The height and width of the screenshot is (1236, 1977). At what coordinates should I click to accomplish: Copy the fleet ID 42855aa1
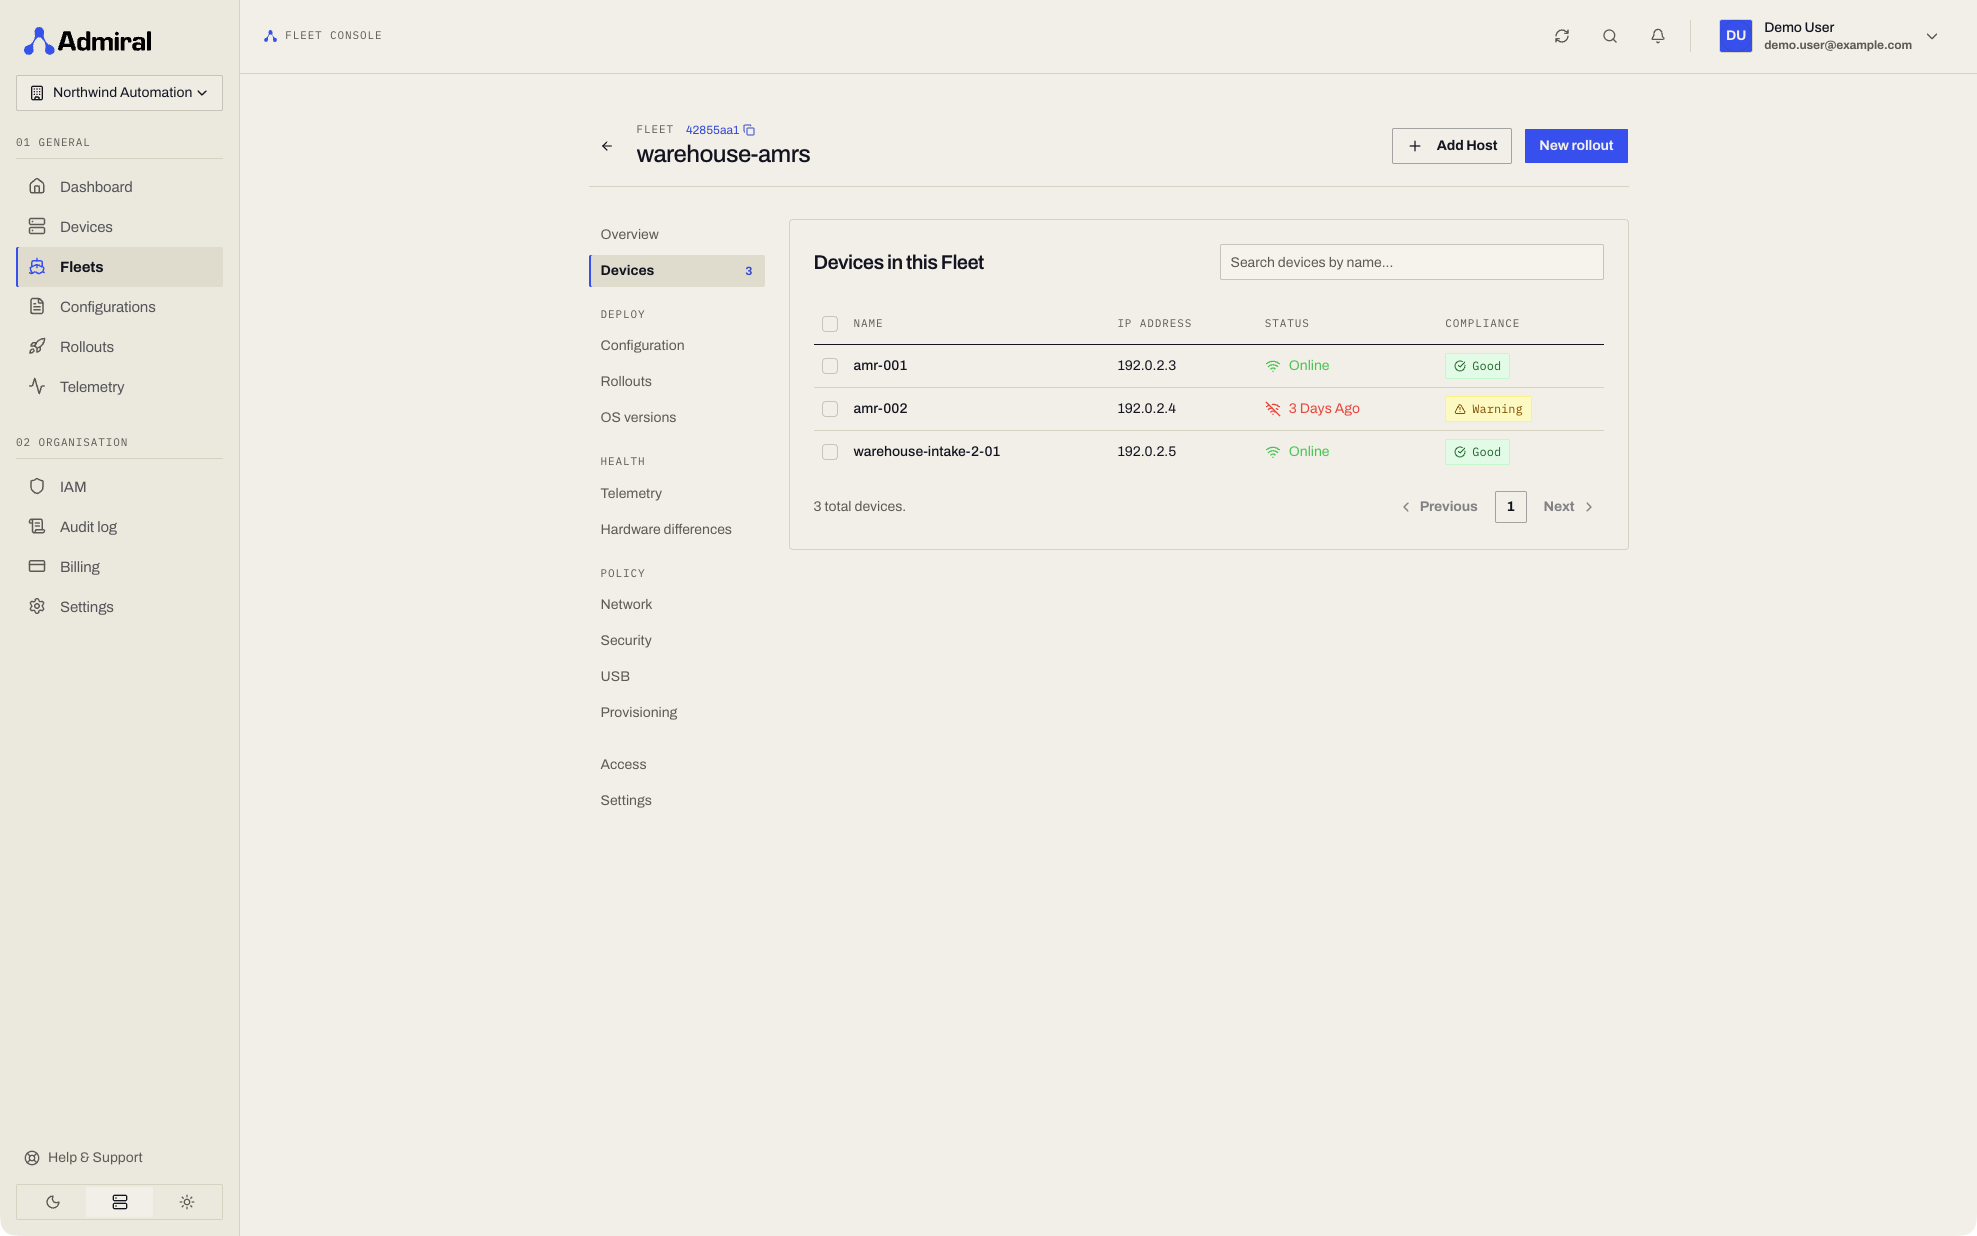(749, 130)
